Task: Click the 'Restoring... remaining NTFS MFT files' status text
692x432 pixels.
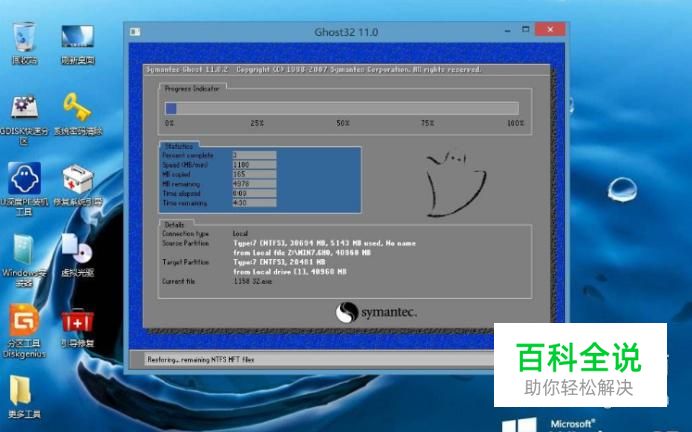Action: [201, 360]
